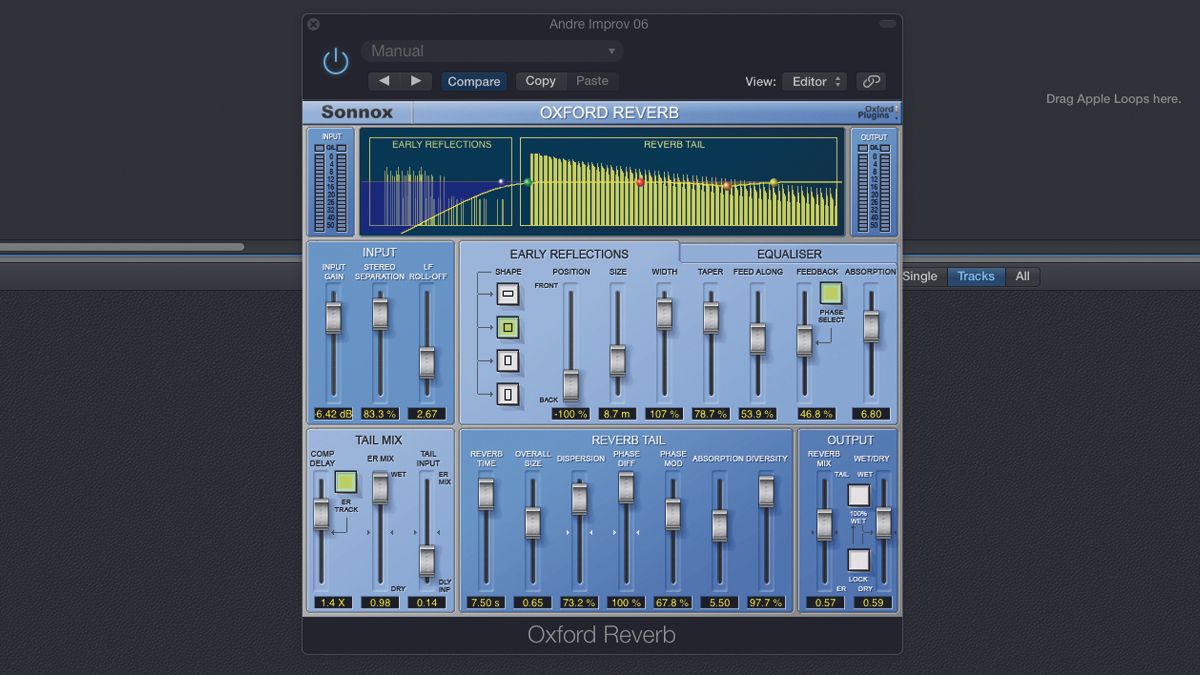Click the red marker in the Reverb Tail display
The height and width of the screenshot is (675, 1200).
640,183
